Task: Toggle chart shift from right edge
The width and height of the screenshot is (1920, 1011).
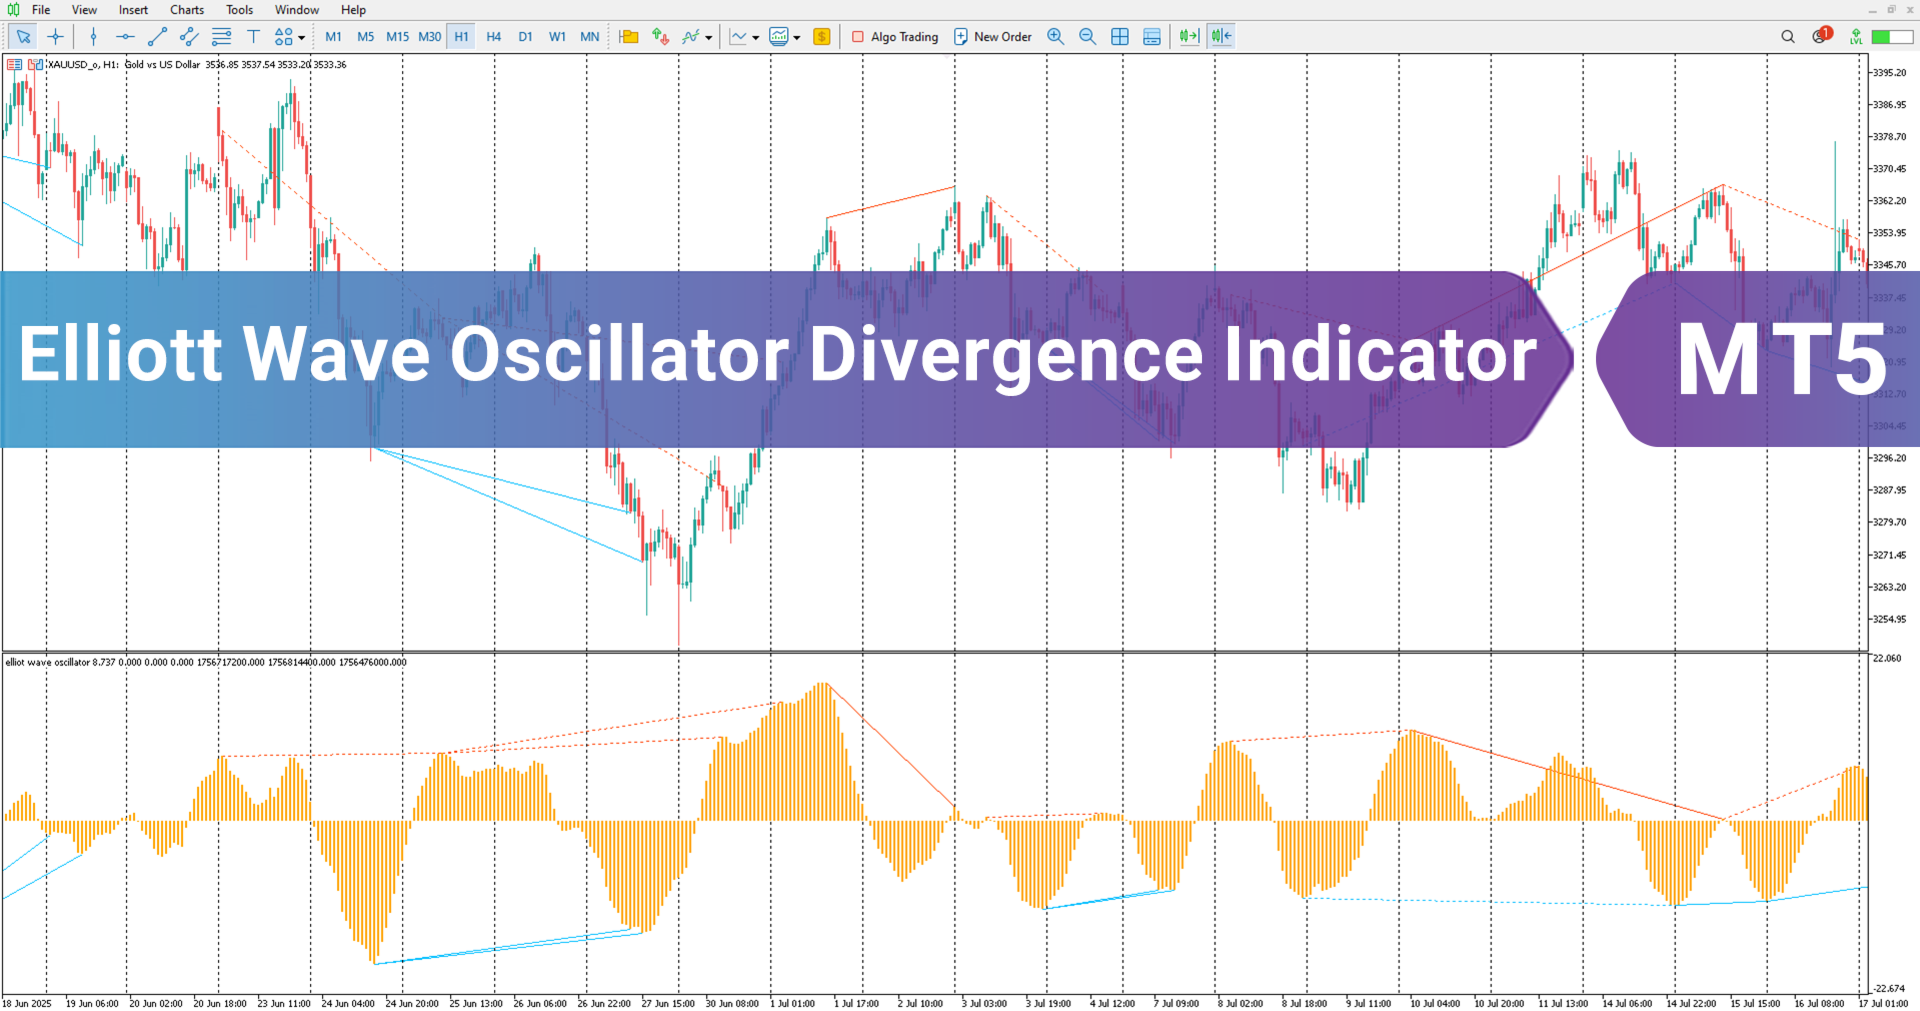Action: coord(1221,37)
